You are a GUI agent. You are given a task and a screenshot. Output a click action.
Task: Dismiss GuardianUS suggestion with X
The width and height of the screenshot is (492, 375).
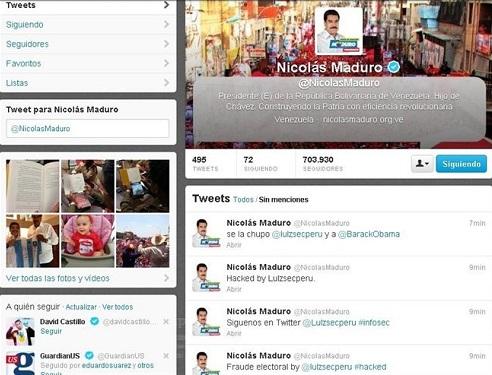coord(166,356)
